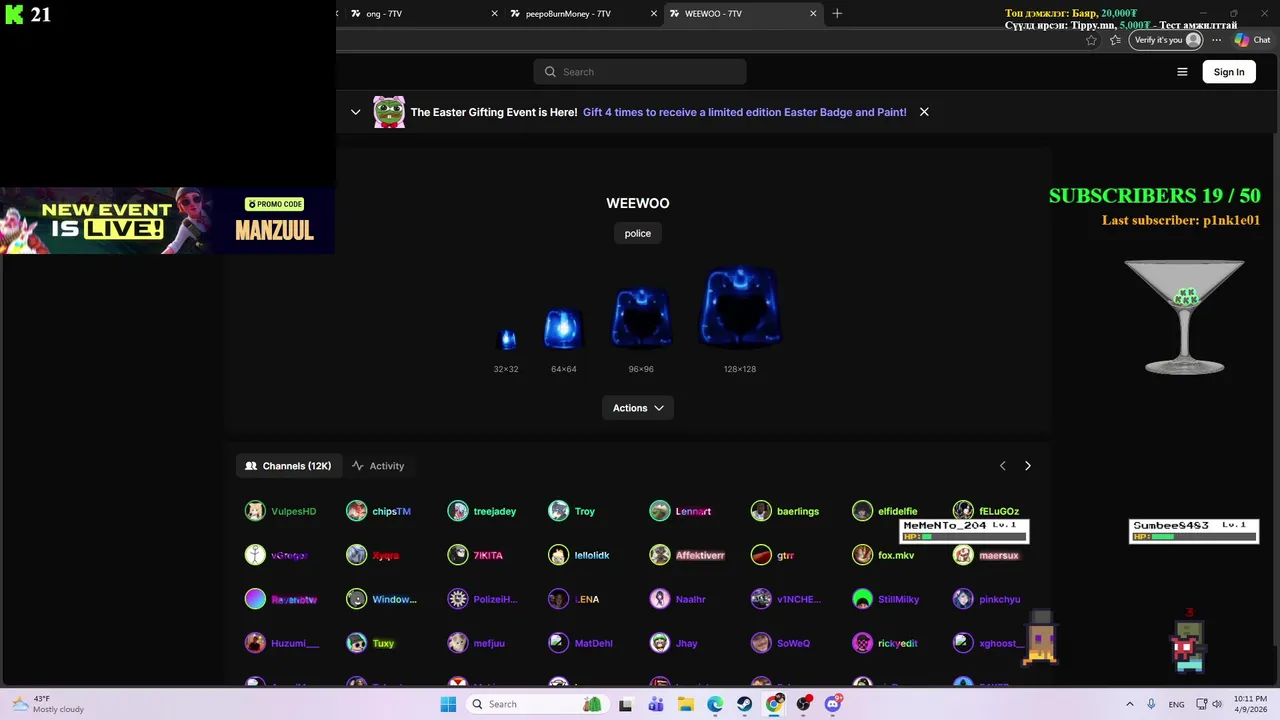Open the 7TV hamburger menu
Screen dimensions: 1280x720
(x=1182, y=72)
